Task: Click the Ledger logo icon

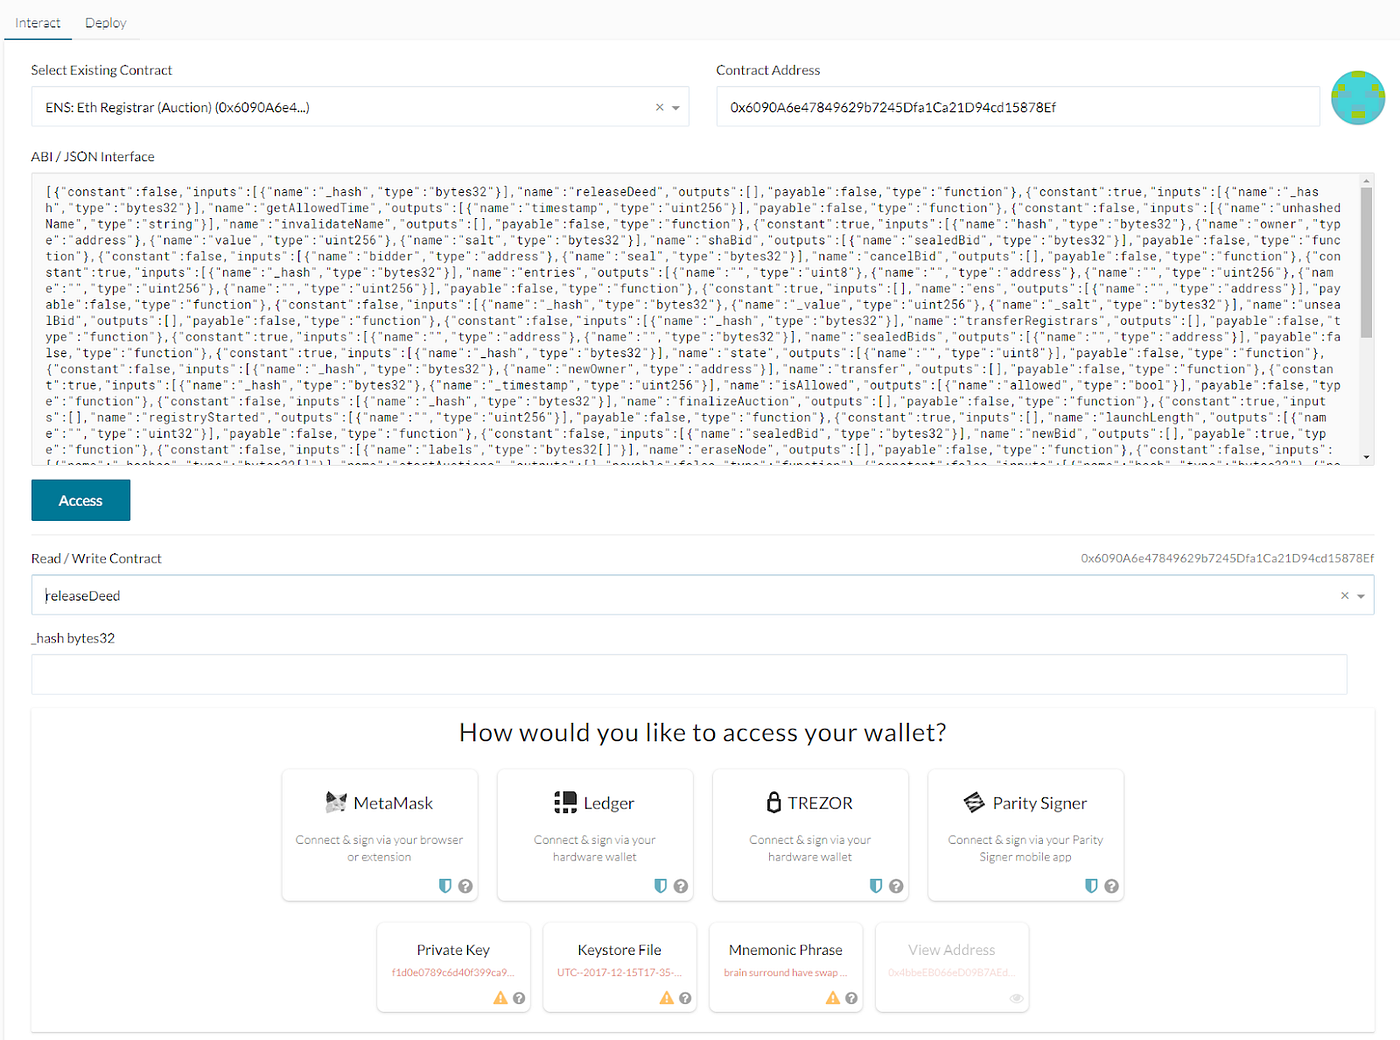Action: 566,802
